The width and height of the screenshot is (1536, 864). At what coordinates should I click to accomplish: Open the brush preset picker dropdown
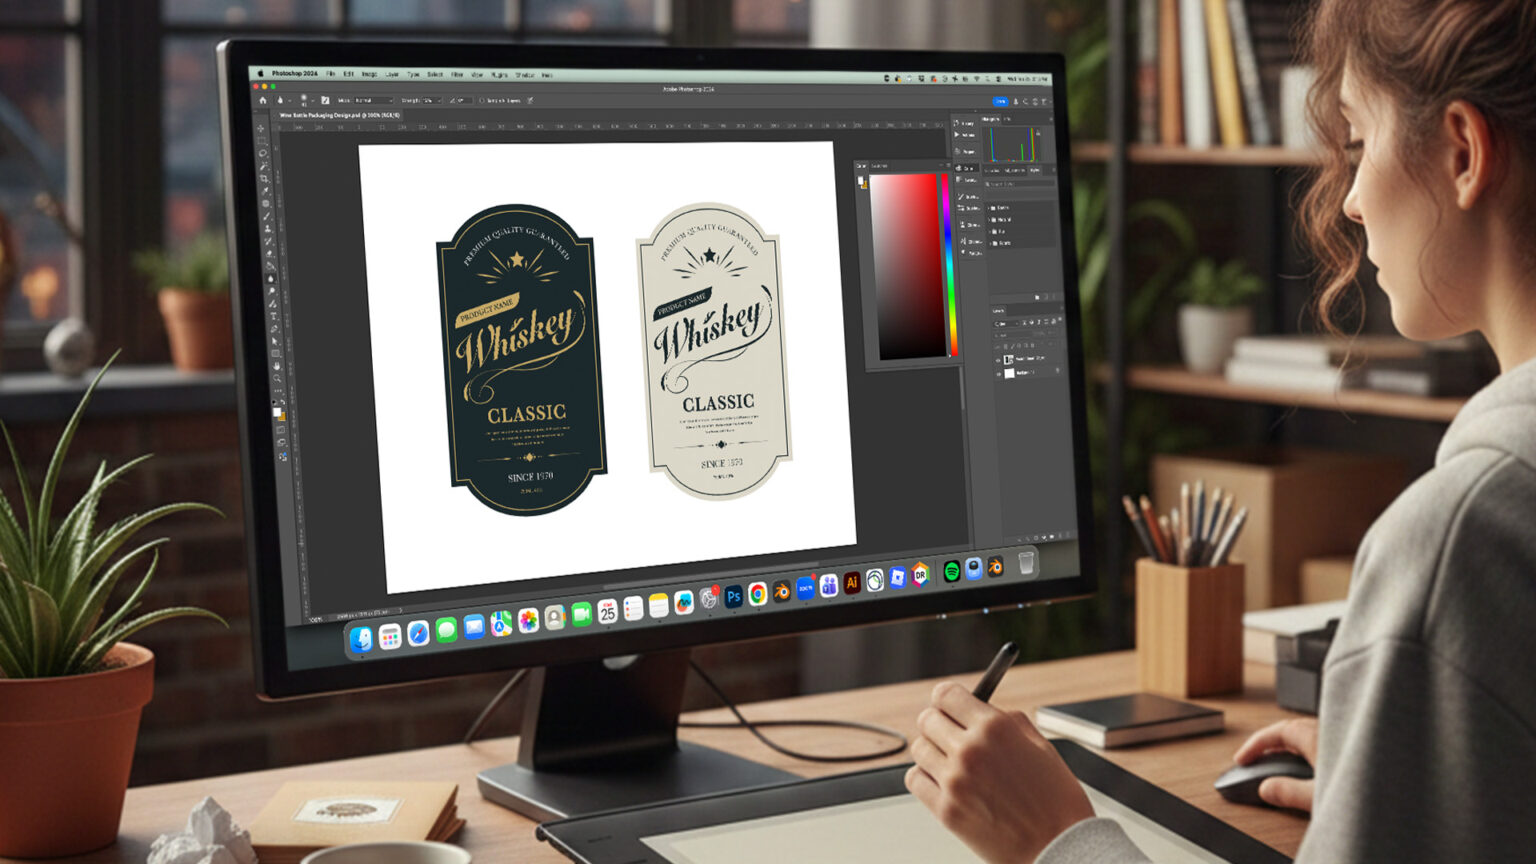[x=311, y=100]
